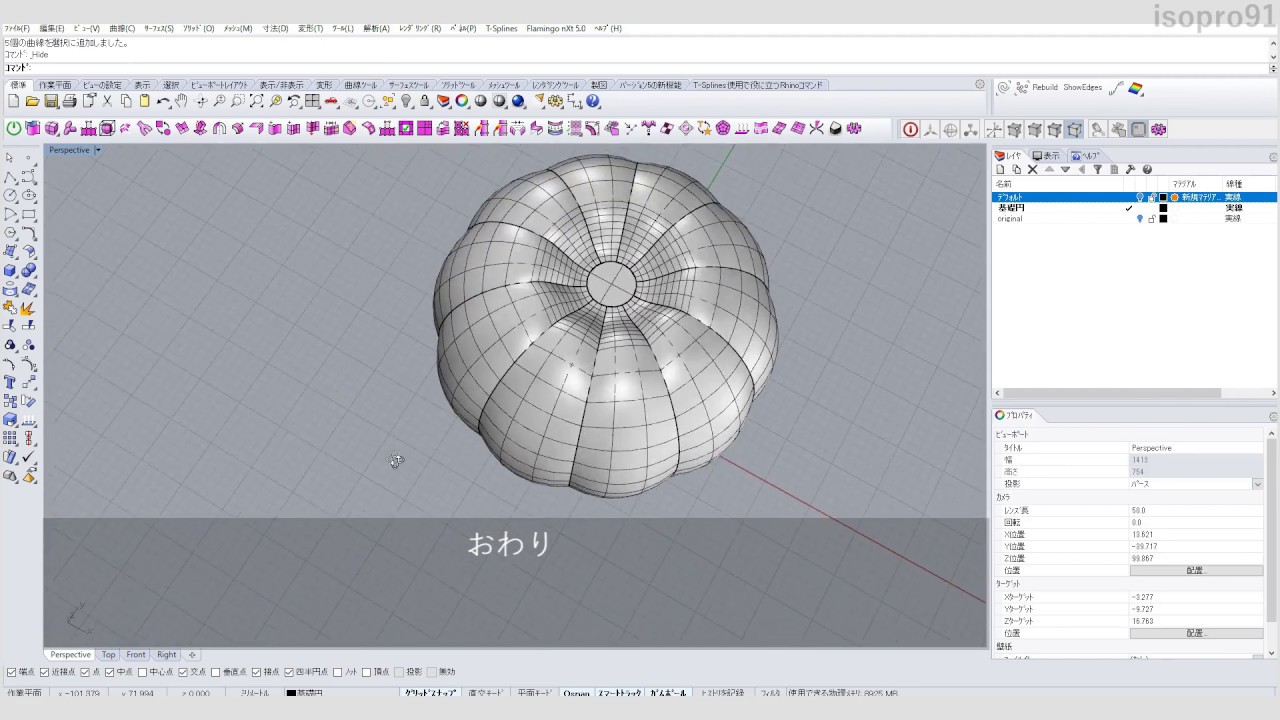Toggle the 四半円点 (Quad) osnap checkbox
Screen dimensions: 1280x720
pos(289,672)
